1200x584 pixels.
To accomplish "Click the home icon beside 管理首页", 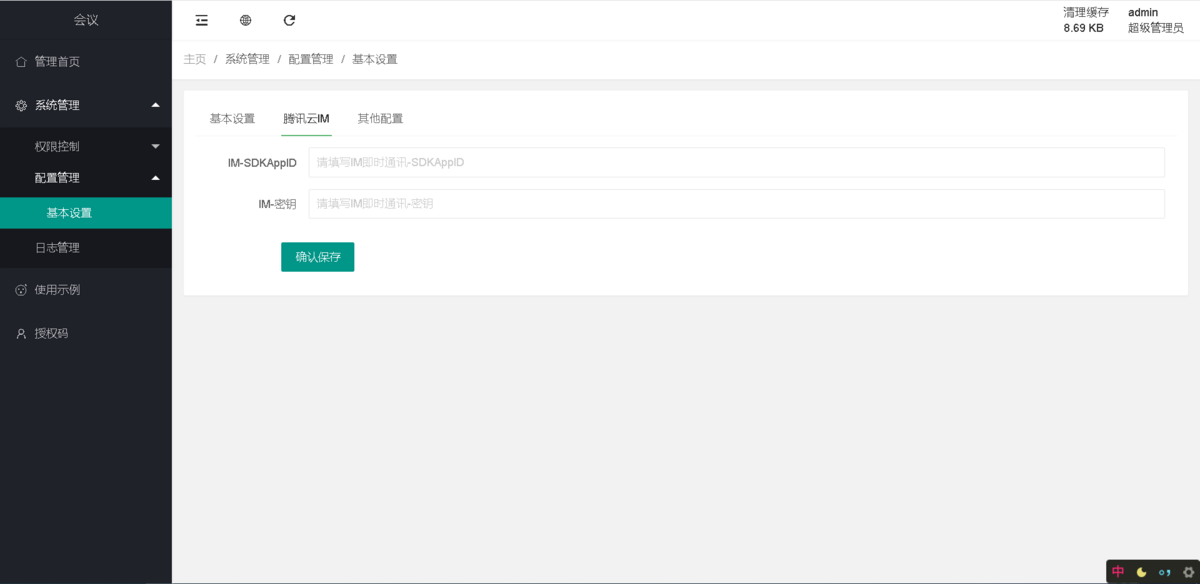I will click(21, 62).
